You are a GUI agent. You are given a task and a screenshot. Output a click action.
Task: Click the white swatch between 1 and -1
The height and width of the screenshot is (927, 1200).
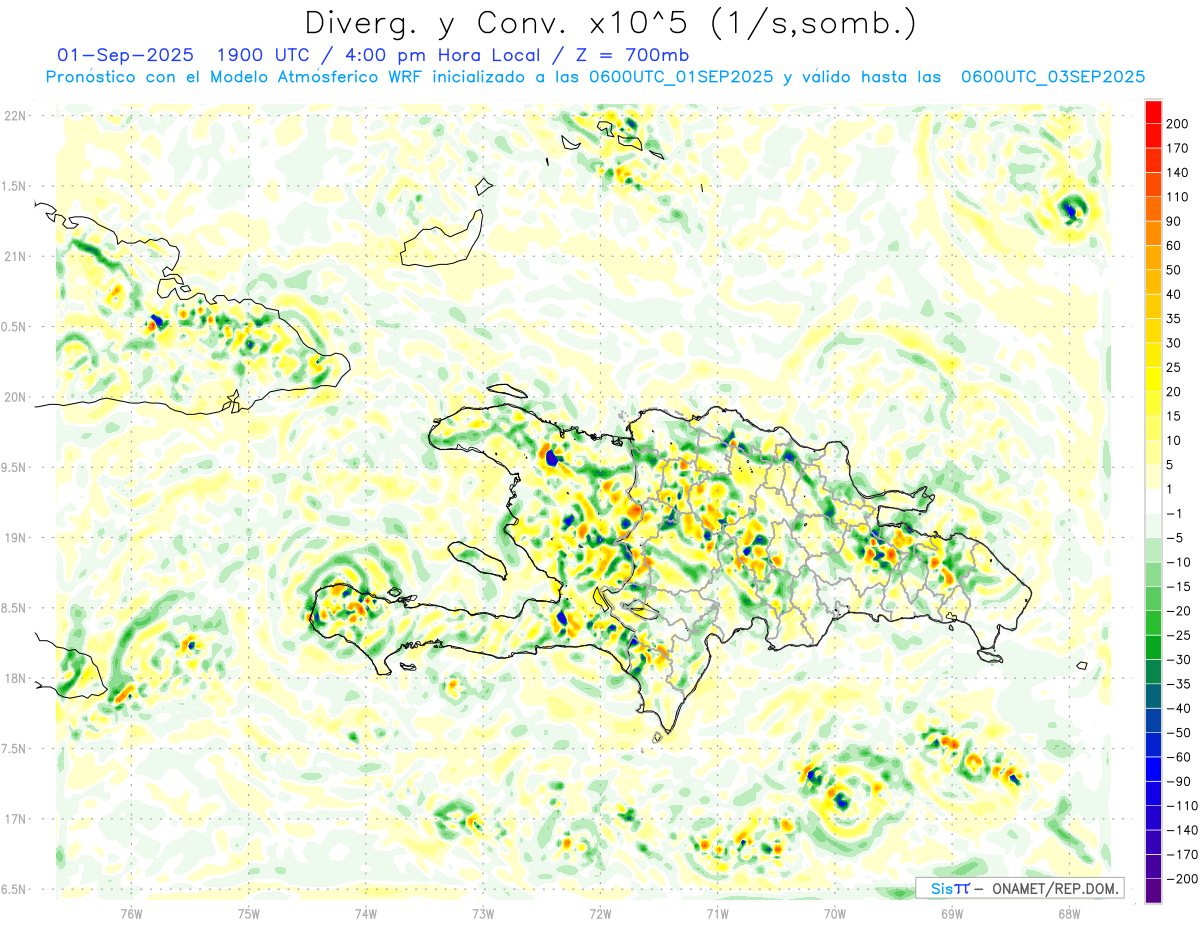(1154, 501)
